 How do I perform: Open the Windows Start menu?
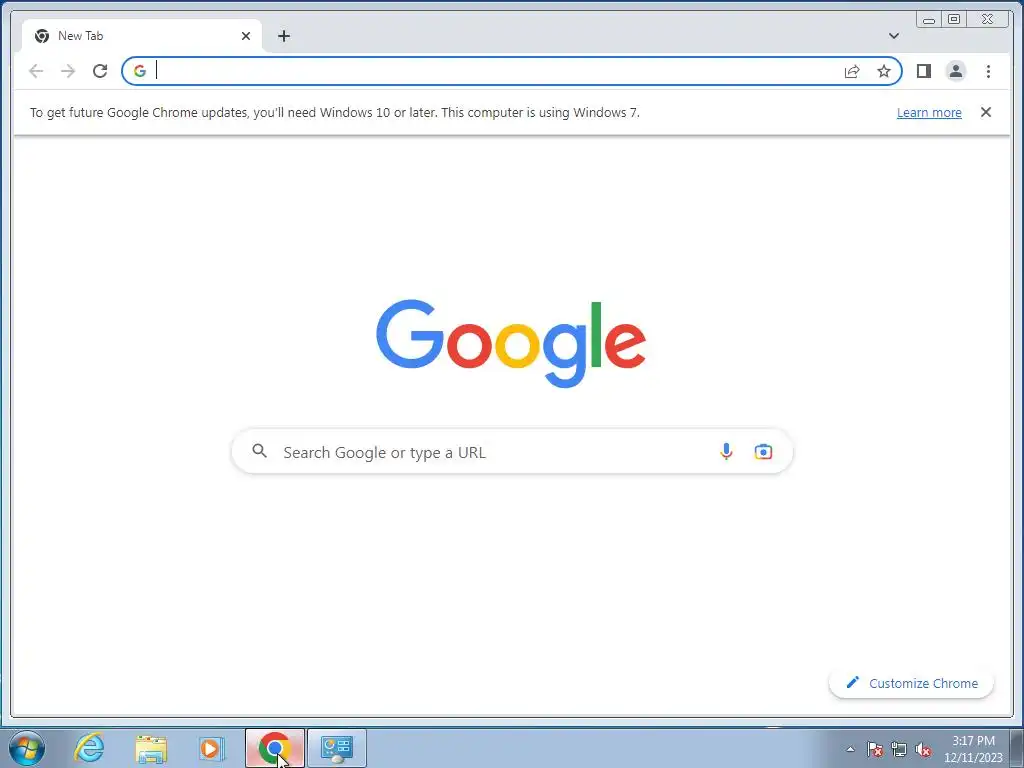pos(27,748)
